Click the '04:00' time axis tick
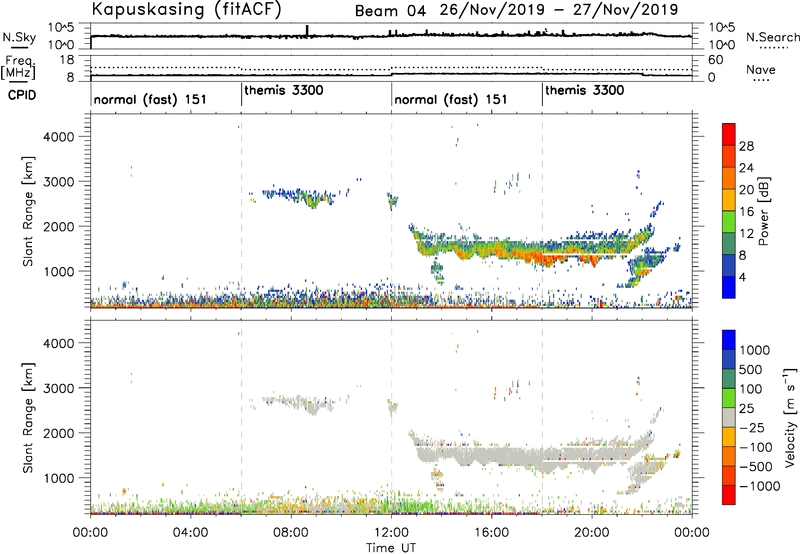 click(191, 533)
